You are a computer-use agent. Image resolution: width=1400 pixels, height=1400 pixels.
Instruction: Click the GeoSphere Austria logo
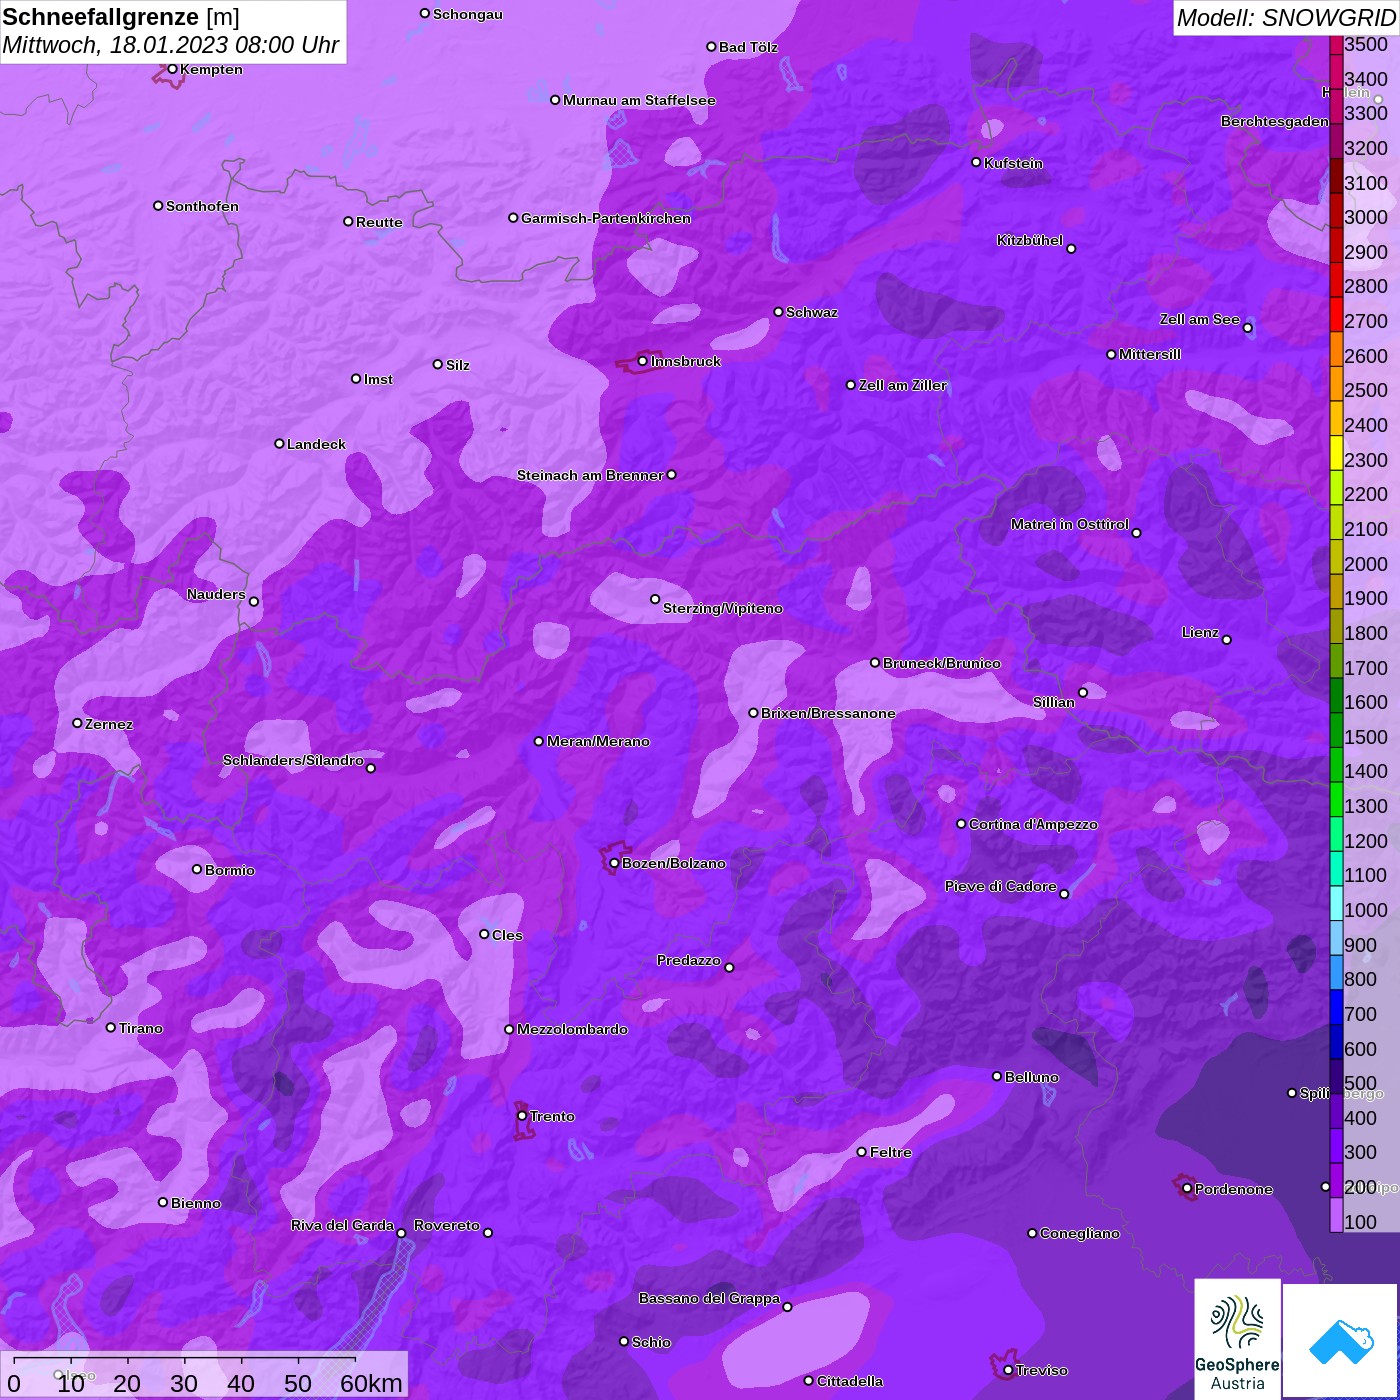1237,1338
